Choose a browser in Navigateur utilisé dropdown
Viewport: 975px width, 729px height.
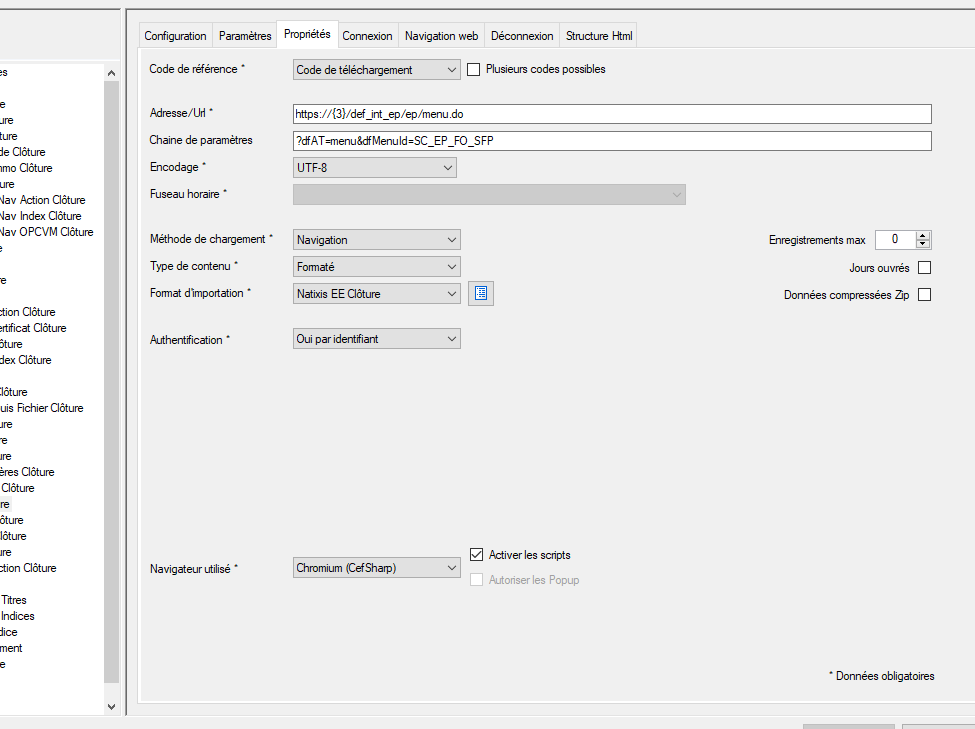(x=376, y=568)
